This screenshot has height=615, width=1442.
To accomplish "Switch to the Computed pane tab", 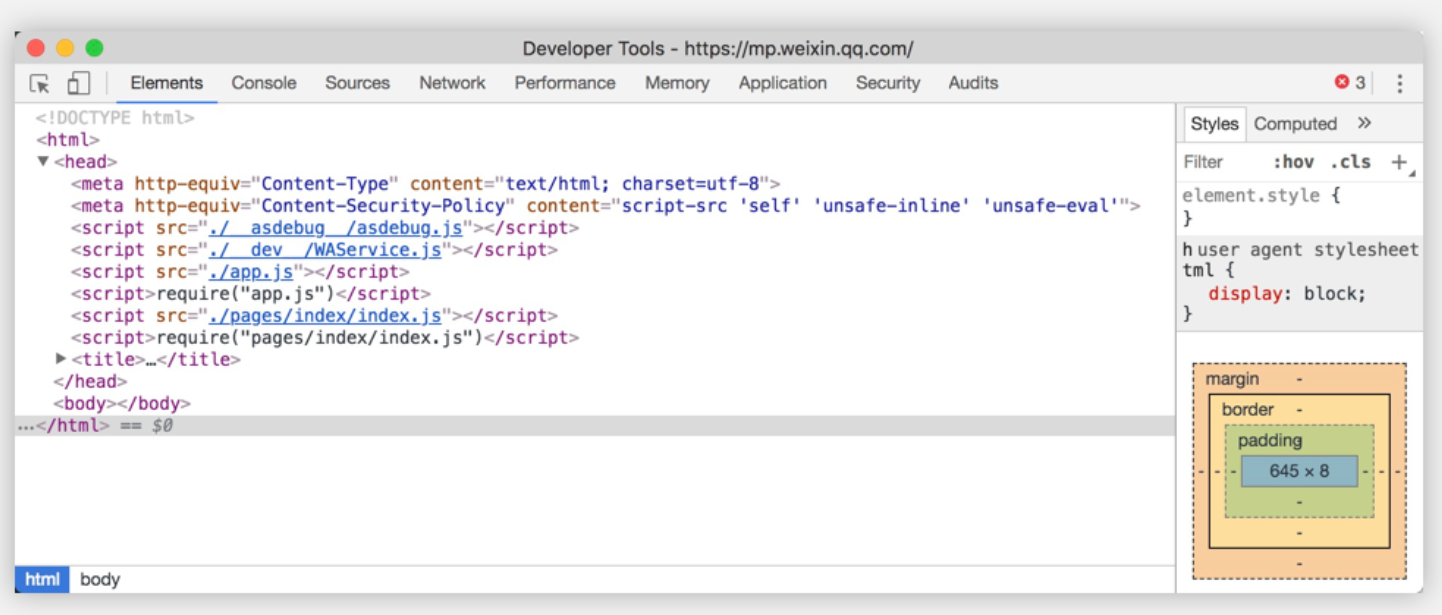I will pyautogui.click(x=1295, y=124).
